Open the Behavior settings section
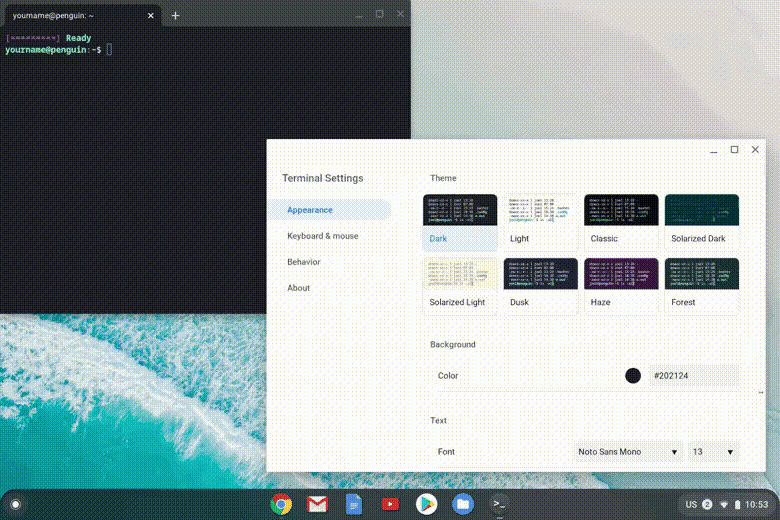Image resolution: width=780 pixels, height=520 pixels. 304,262
